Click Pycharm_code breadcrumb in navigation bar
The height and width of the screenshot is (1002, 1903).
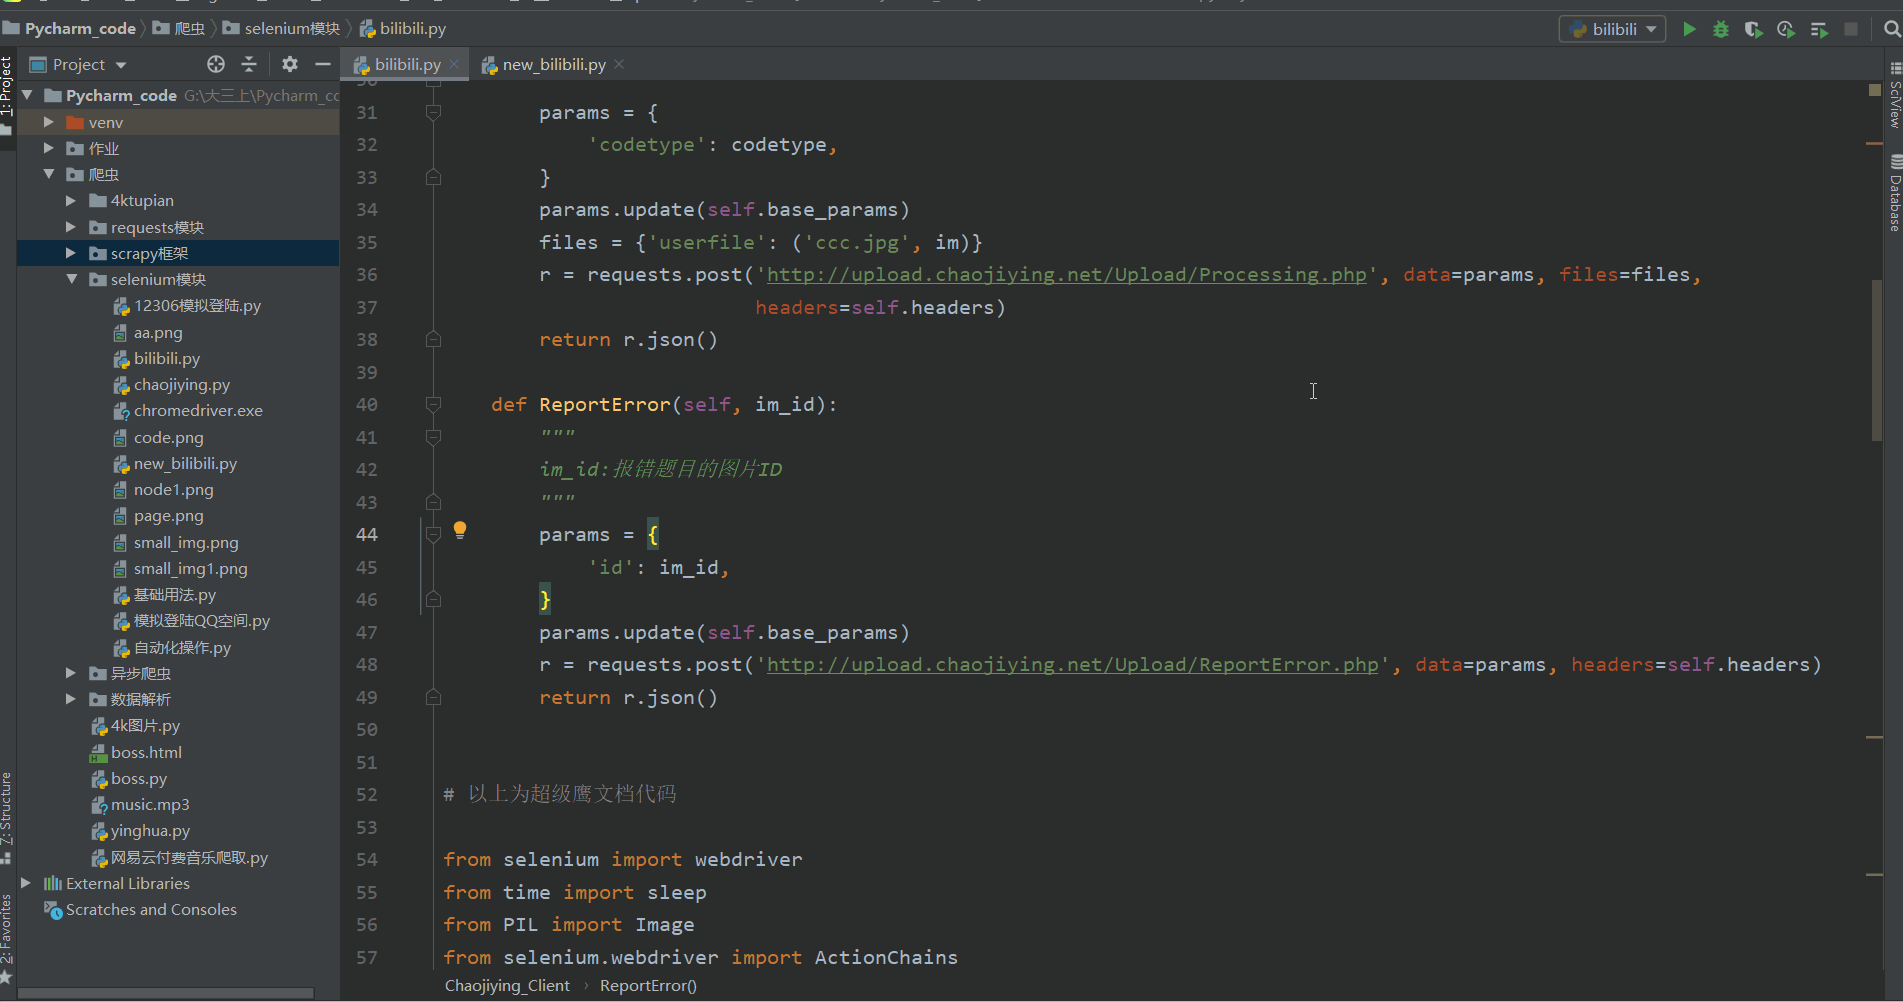(70, 28)
